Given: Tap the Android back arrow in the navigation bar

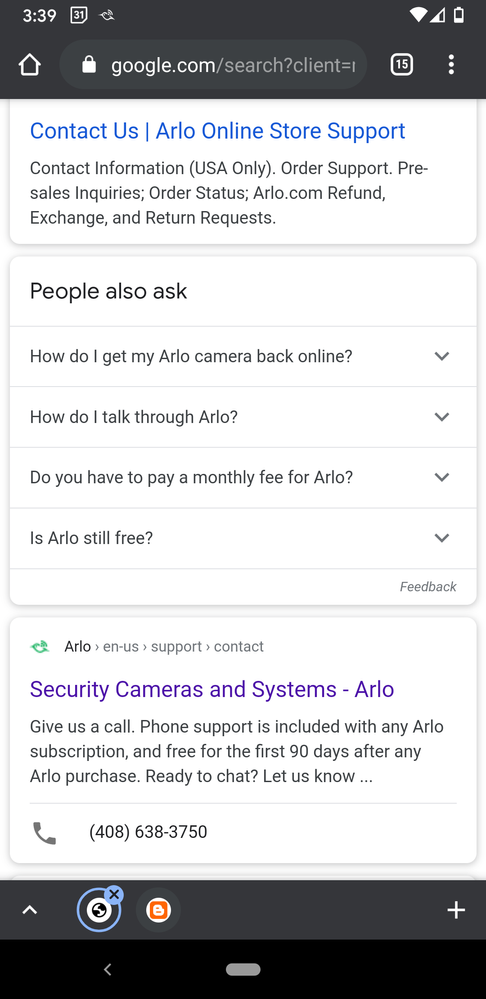Looking at the screenshot, I should point(108,970).
